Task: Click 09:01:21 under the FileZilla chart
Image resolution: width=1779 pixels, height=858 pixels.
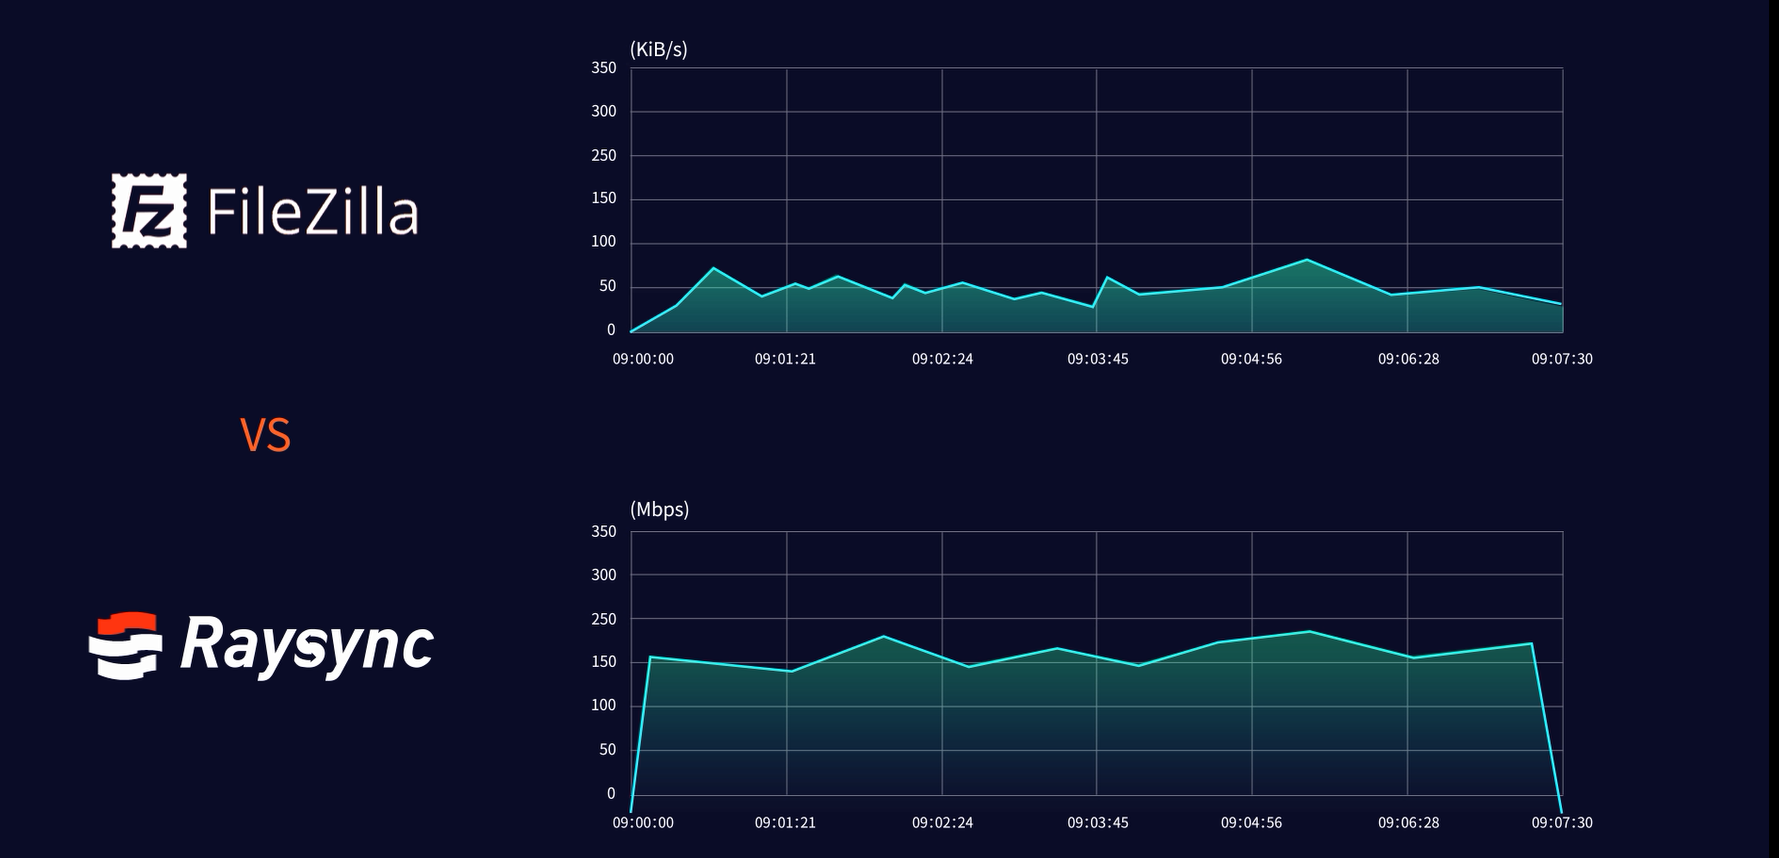Action: point(785,359)
